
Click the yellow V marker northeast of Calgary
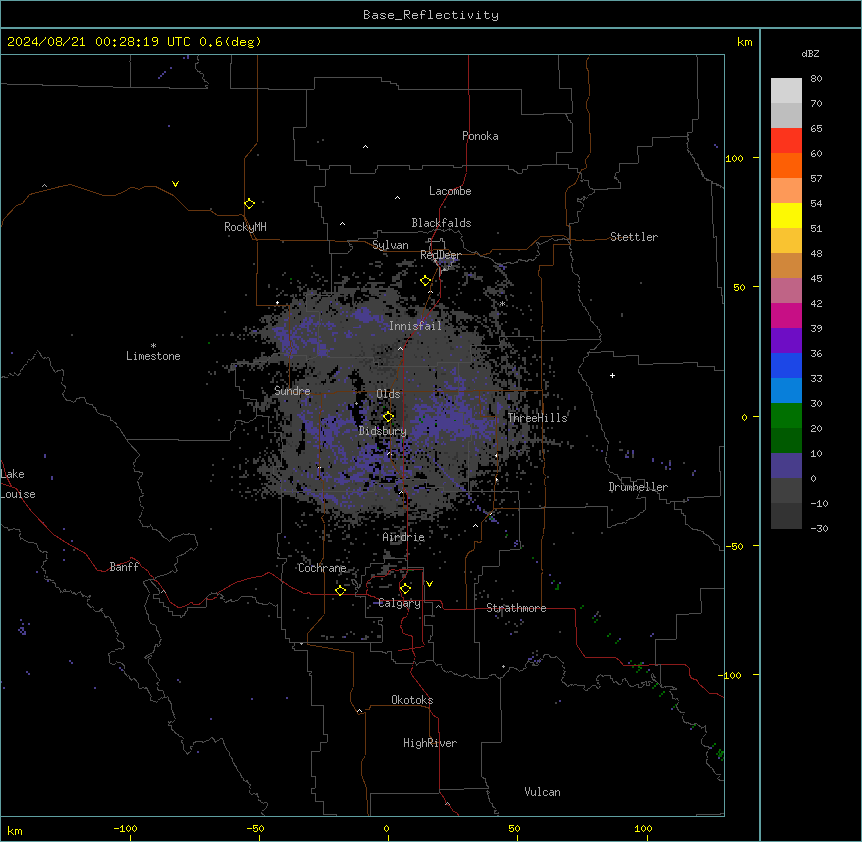[429, 584]
